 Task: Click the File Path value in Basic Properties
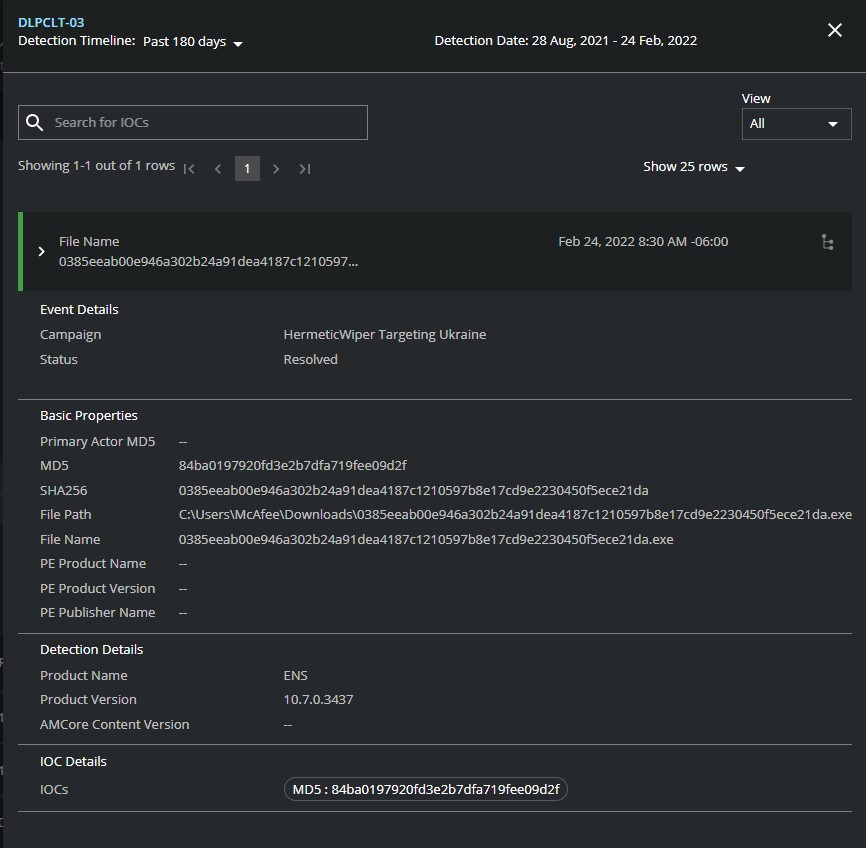click(515, 515)
